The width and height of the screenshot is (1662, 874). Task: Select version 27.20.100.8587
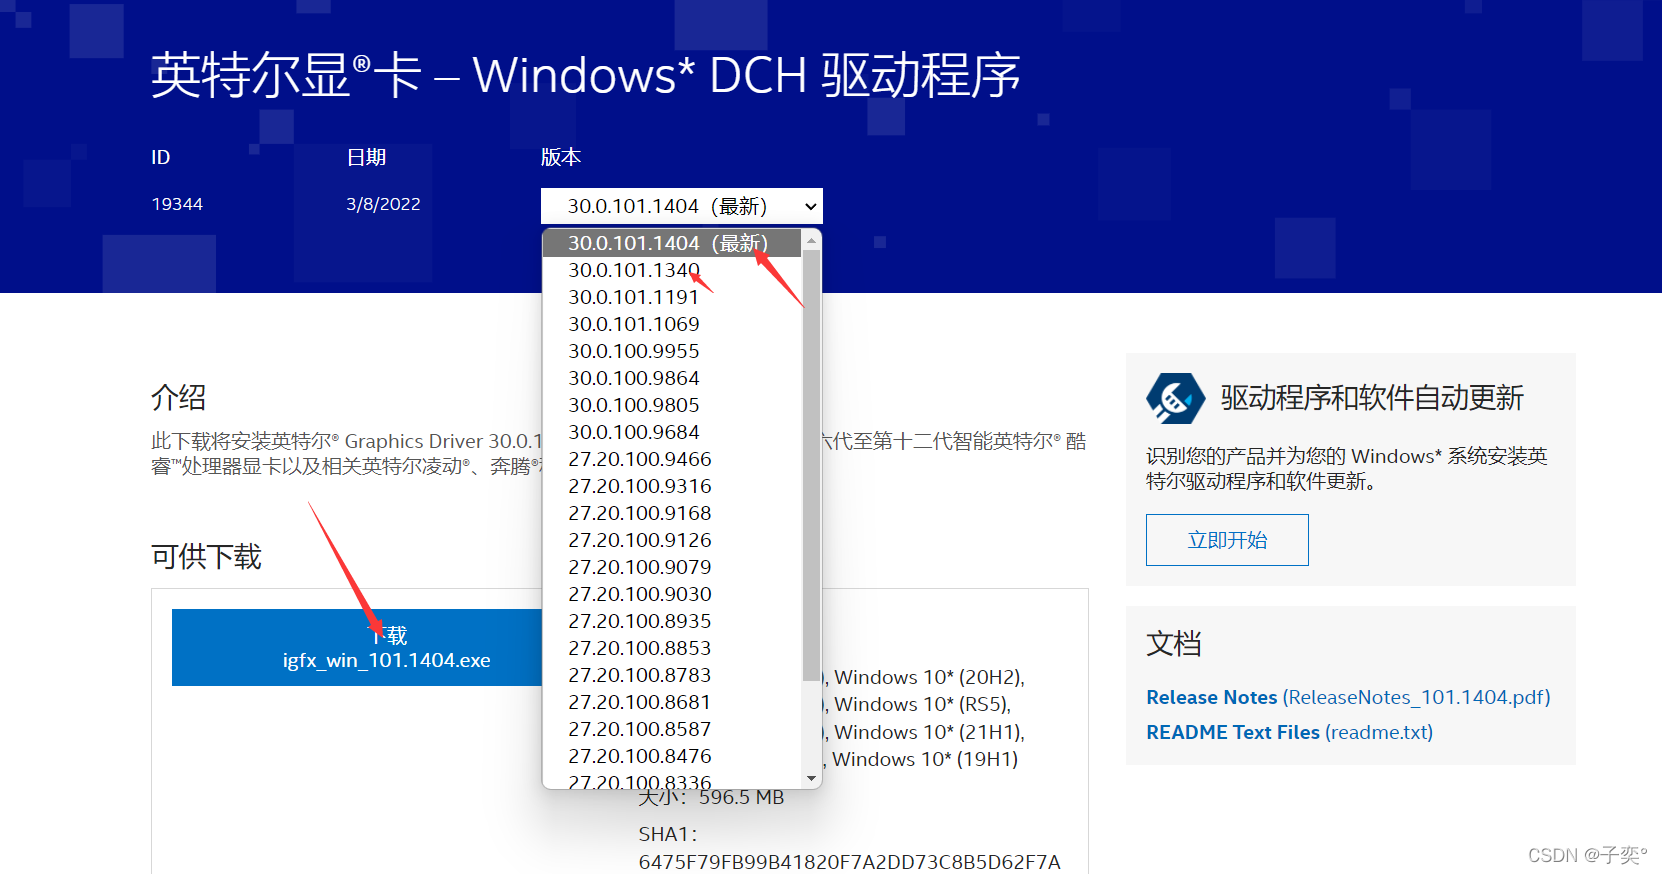coord(672,729)
